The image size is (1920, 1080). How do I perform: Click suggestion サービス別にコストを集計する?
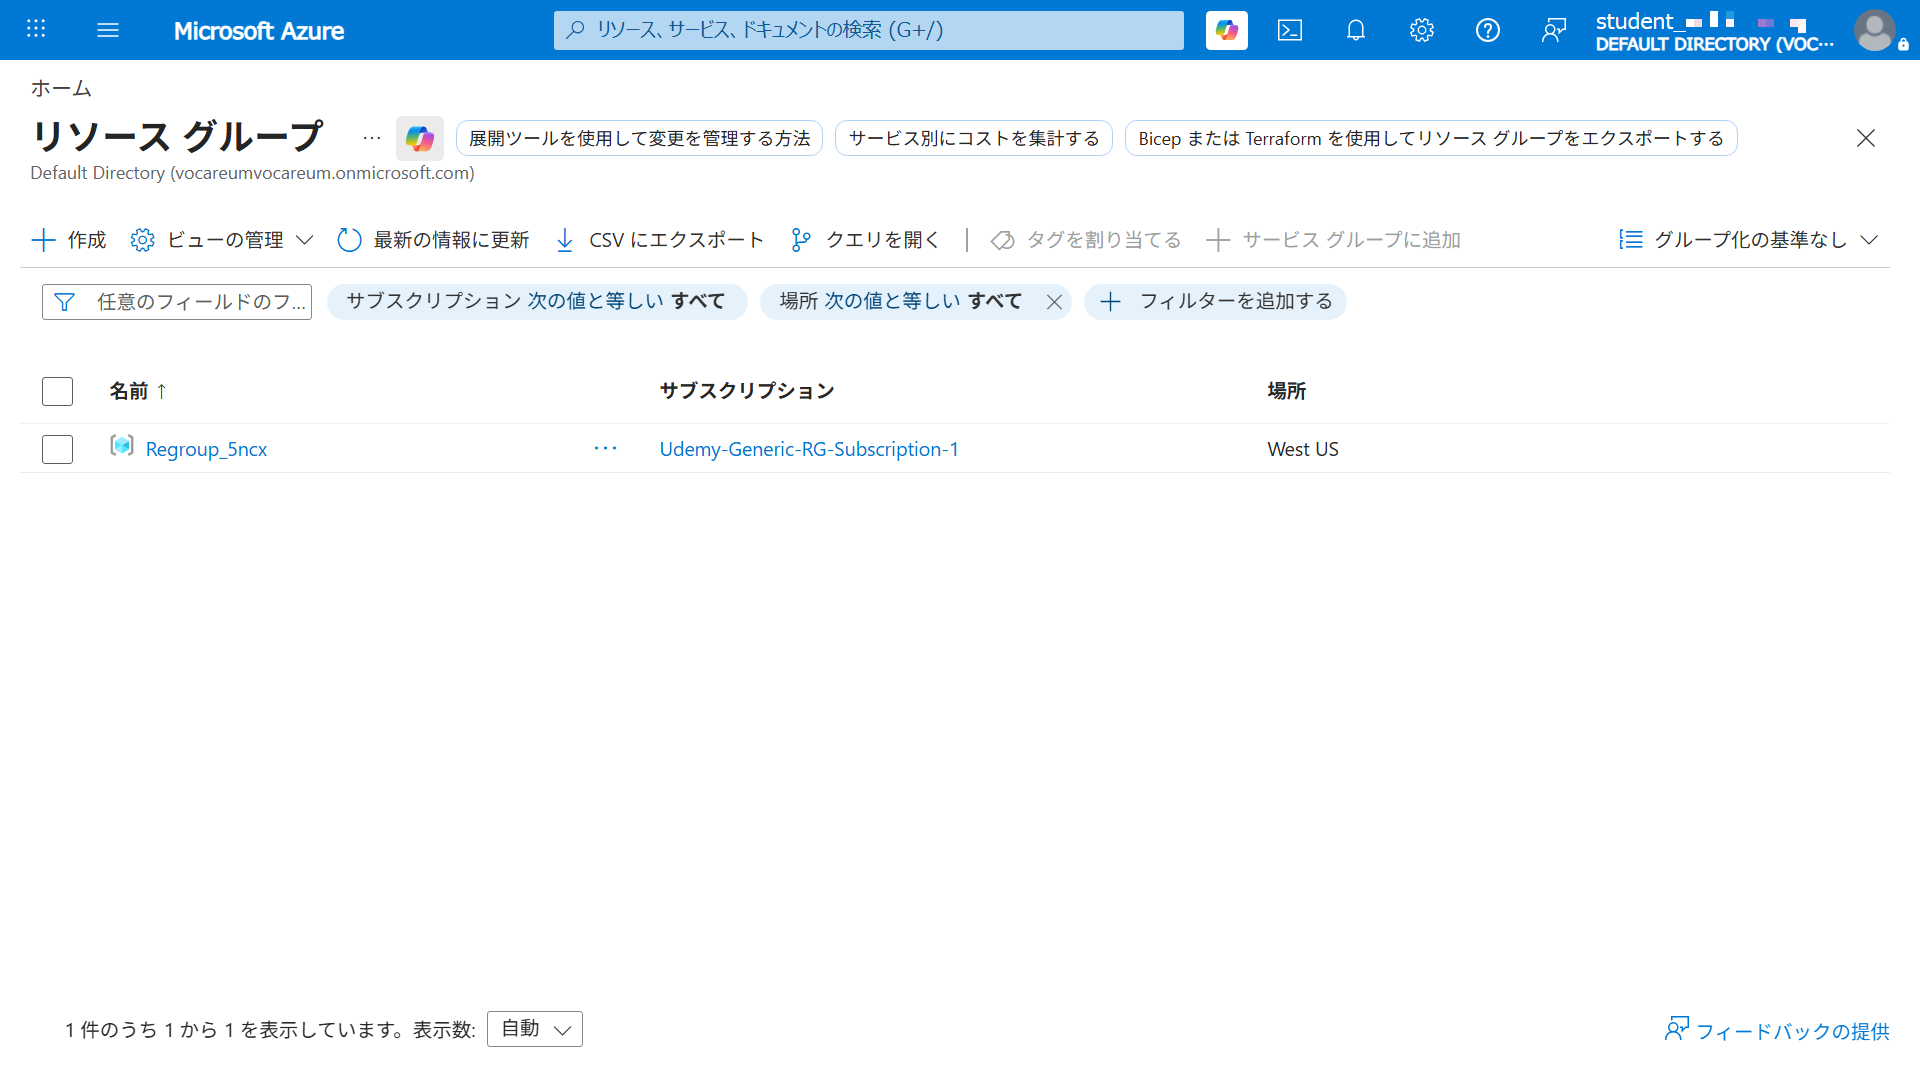coord(974,138)
